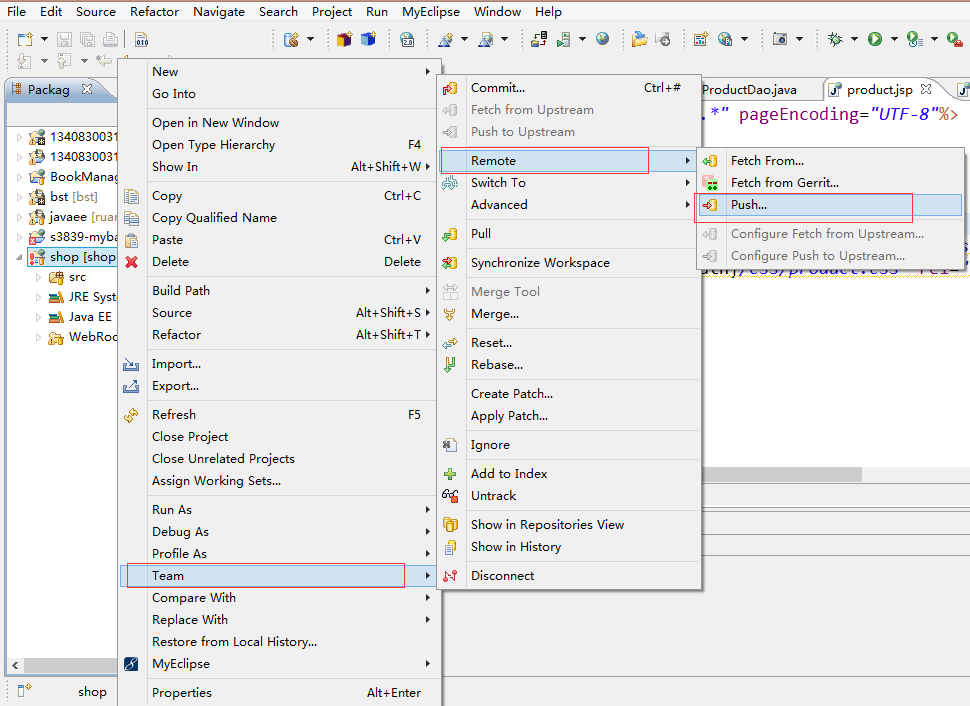Click the Merge branch icon
970x706 pixels.
450,314
